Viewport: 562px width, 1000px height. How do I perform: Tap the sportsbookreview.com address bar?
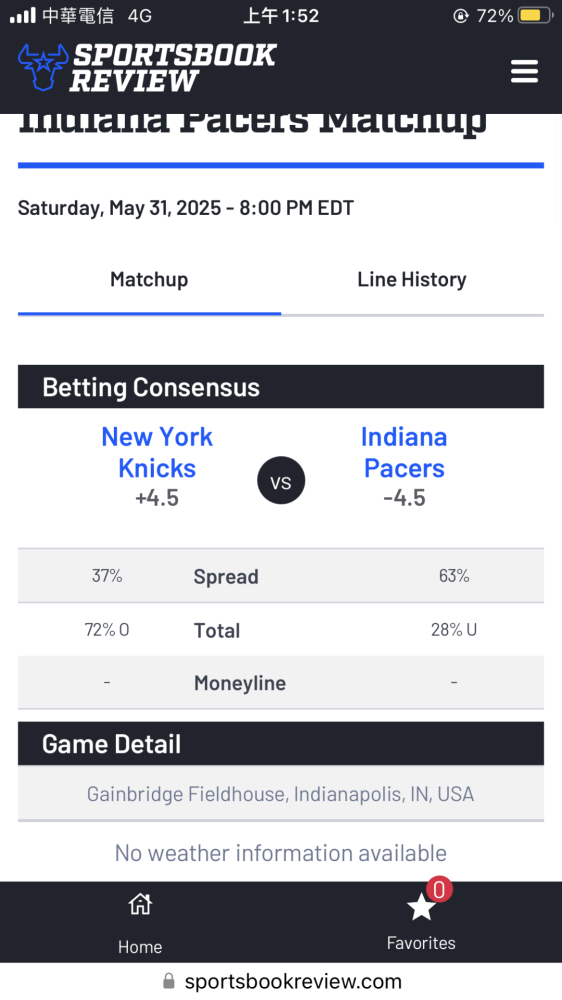click(x=281, y=981)
